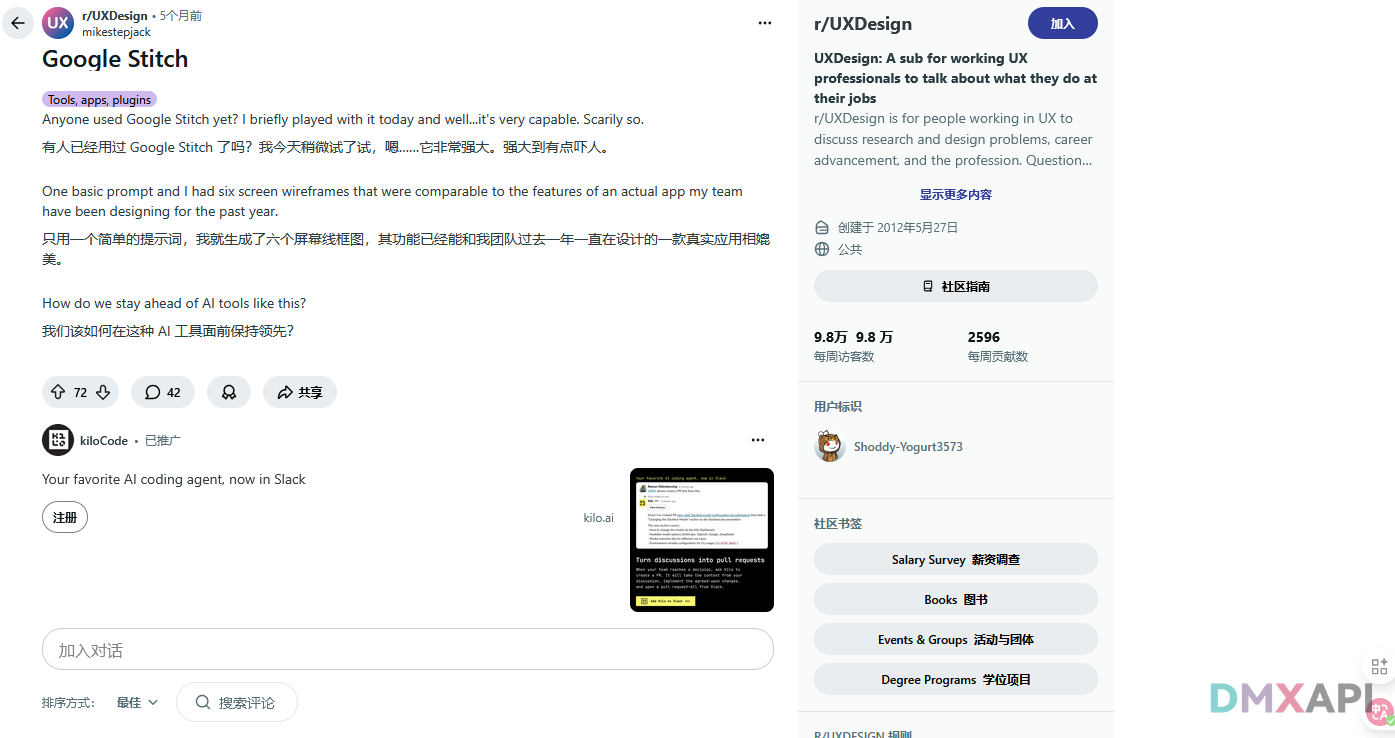Join the community with 加入 button

coord(1062,23)
